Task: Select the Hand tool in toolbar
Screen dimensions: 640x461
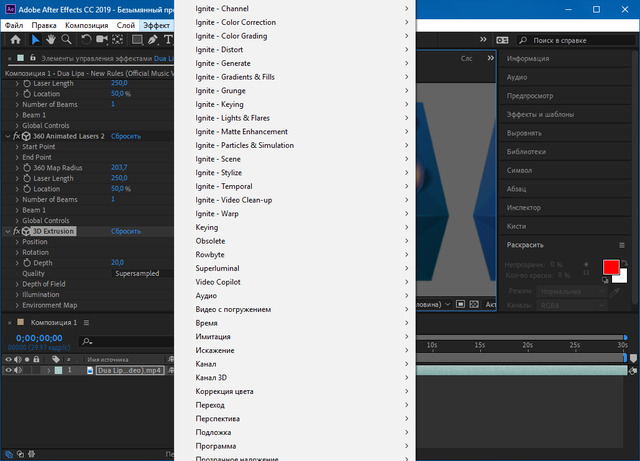Action: (x=51, y=40)
